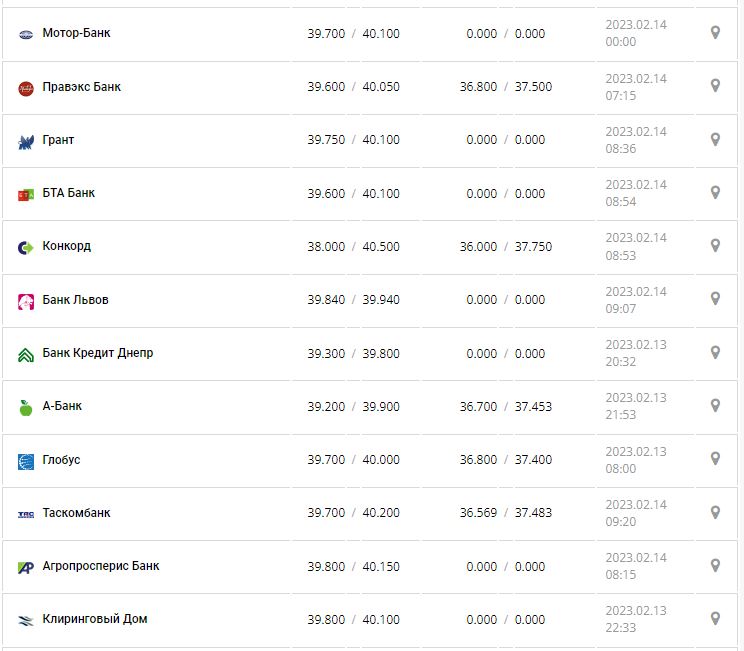Click the Конкорд location pin icon

pyautogui.click(x=715, y=246)
